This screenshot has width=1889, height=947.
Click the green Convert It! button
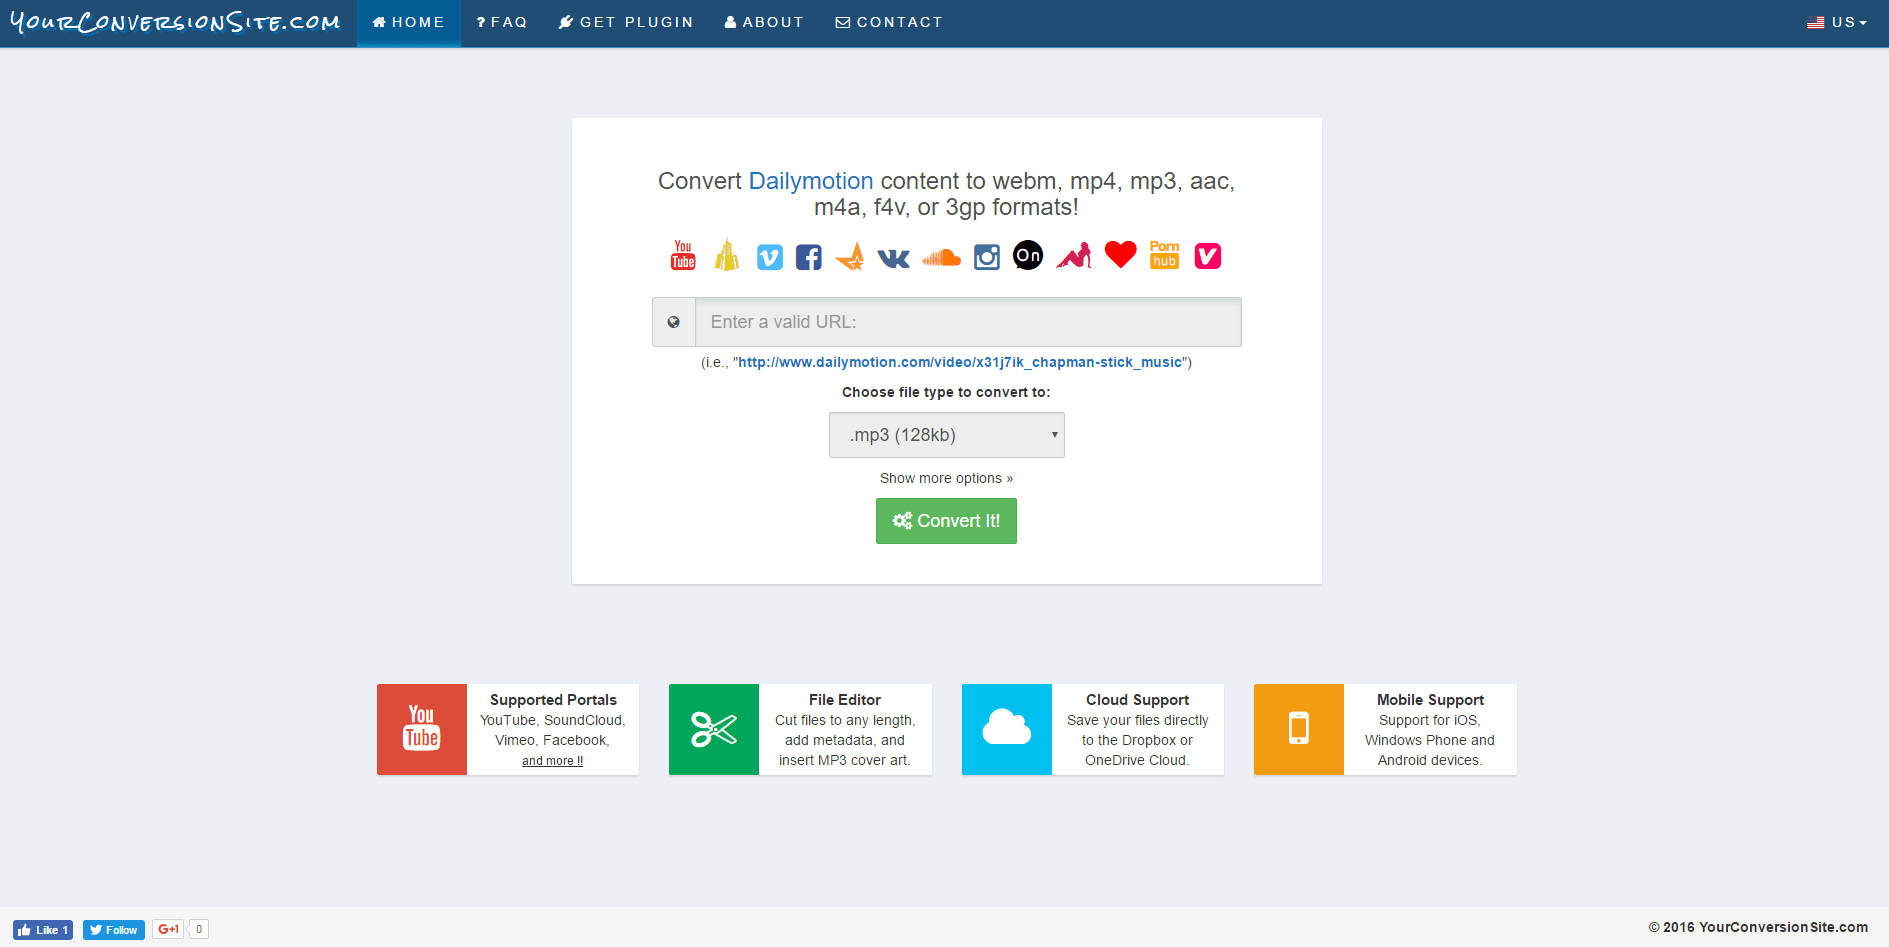946,521
